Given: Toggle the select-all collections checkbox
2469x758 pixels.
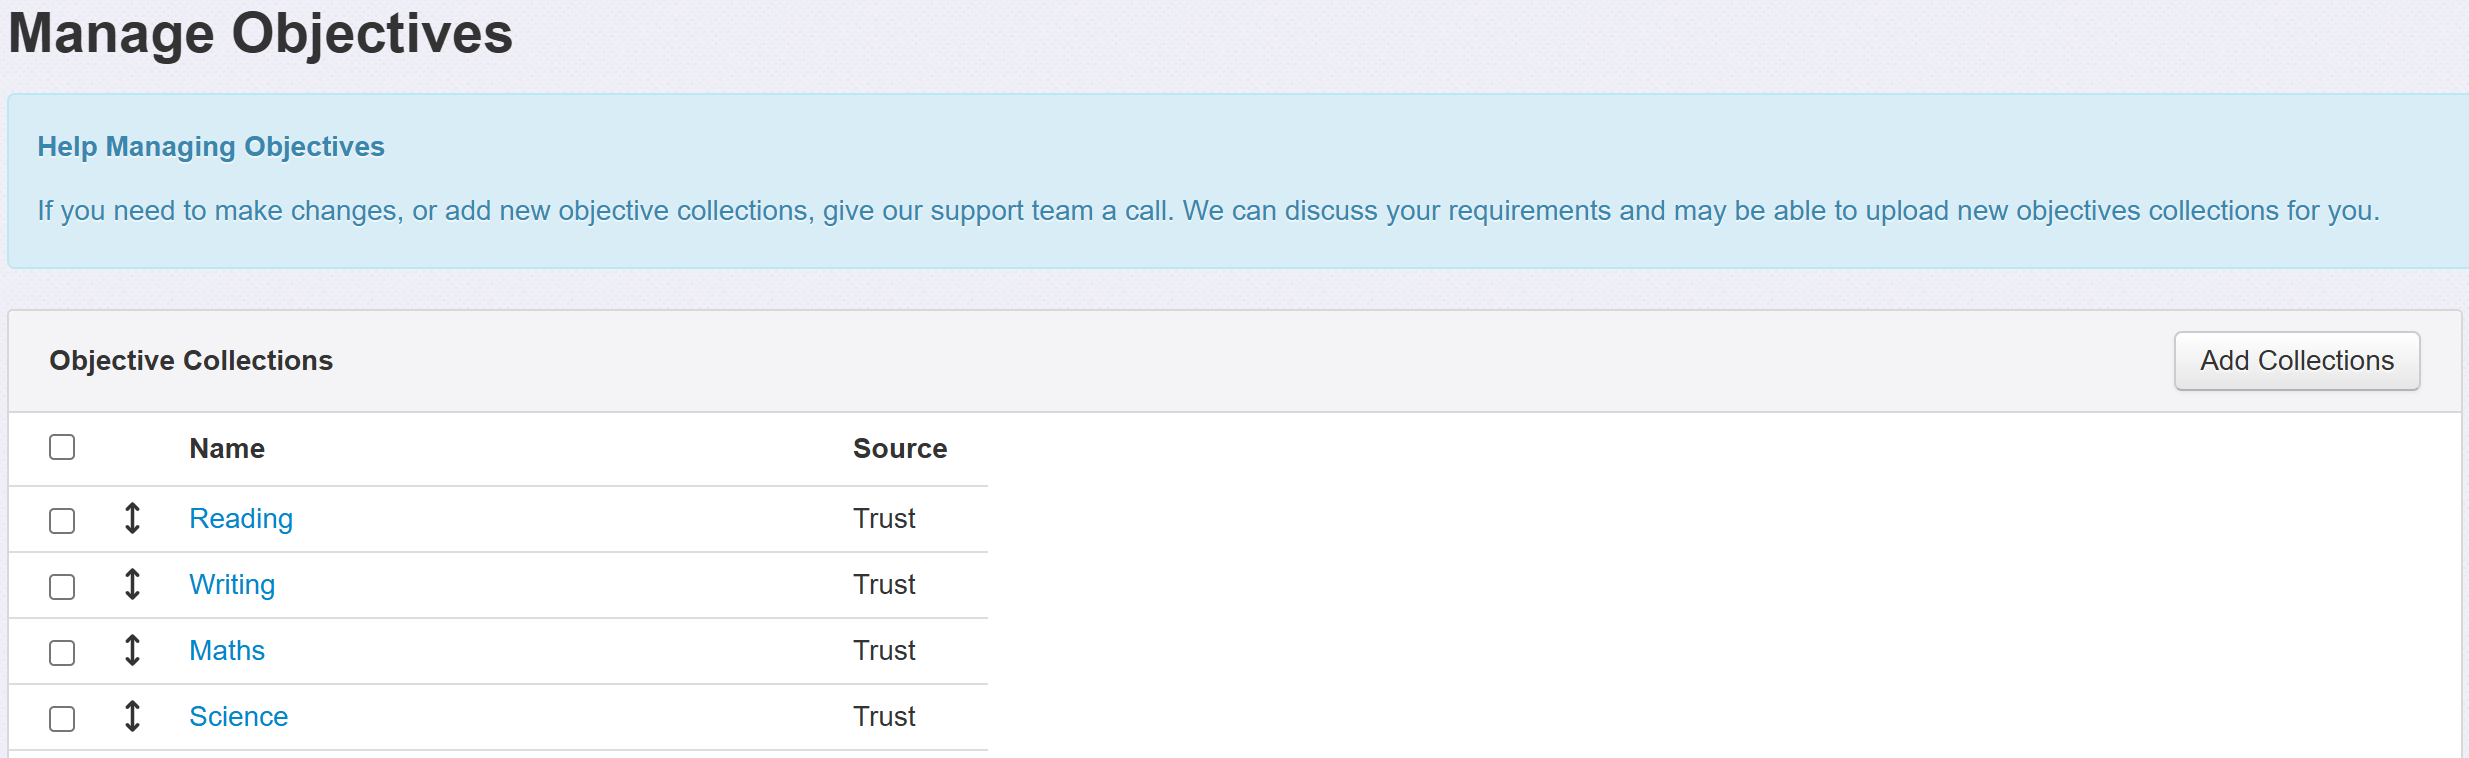Looking at the screenshot, I should 62,447.
